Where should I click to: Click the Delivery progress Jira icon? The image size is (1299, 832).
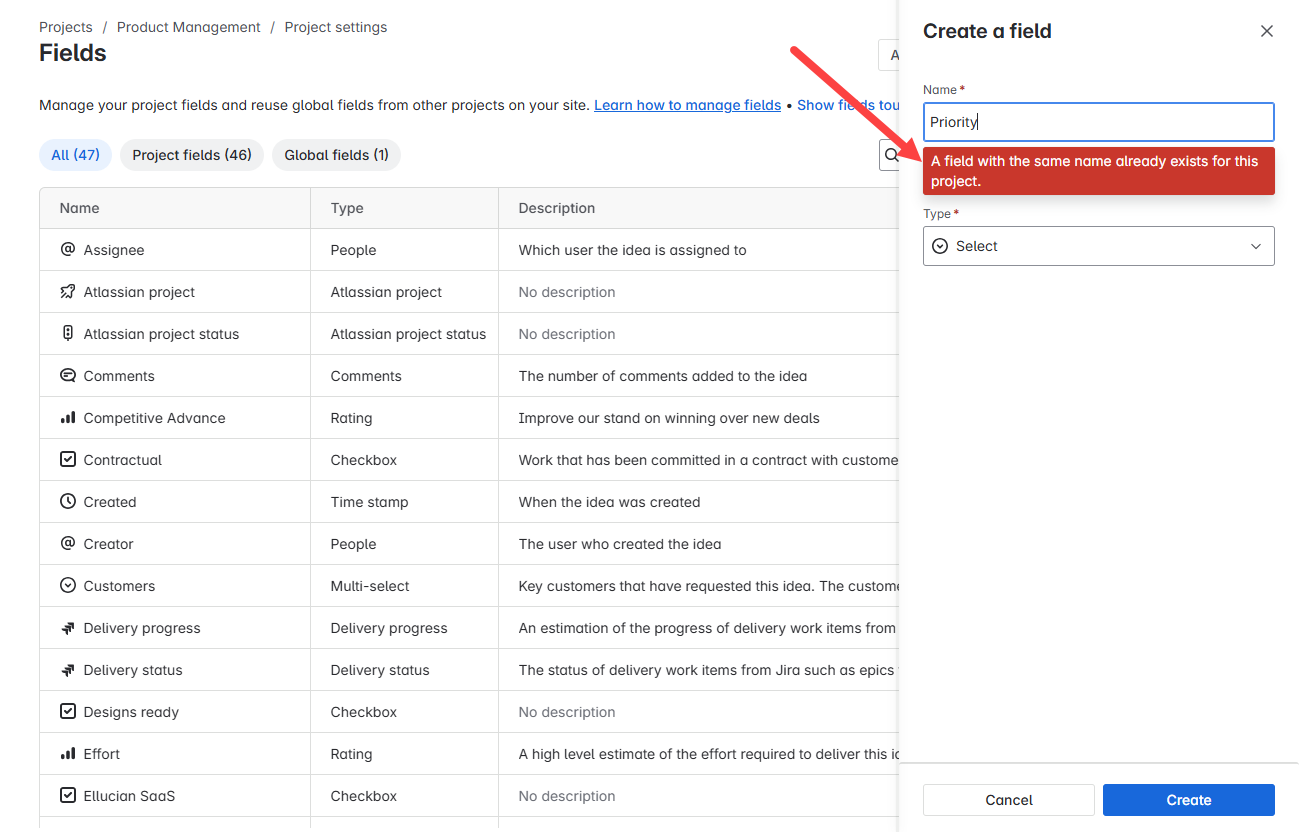point(68,628)
